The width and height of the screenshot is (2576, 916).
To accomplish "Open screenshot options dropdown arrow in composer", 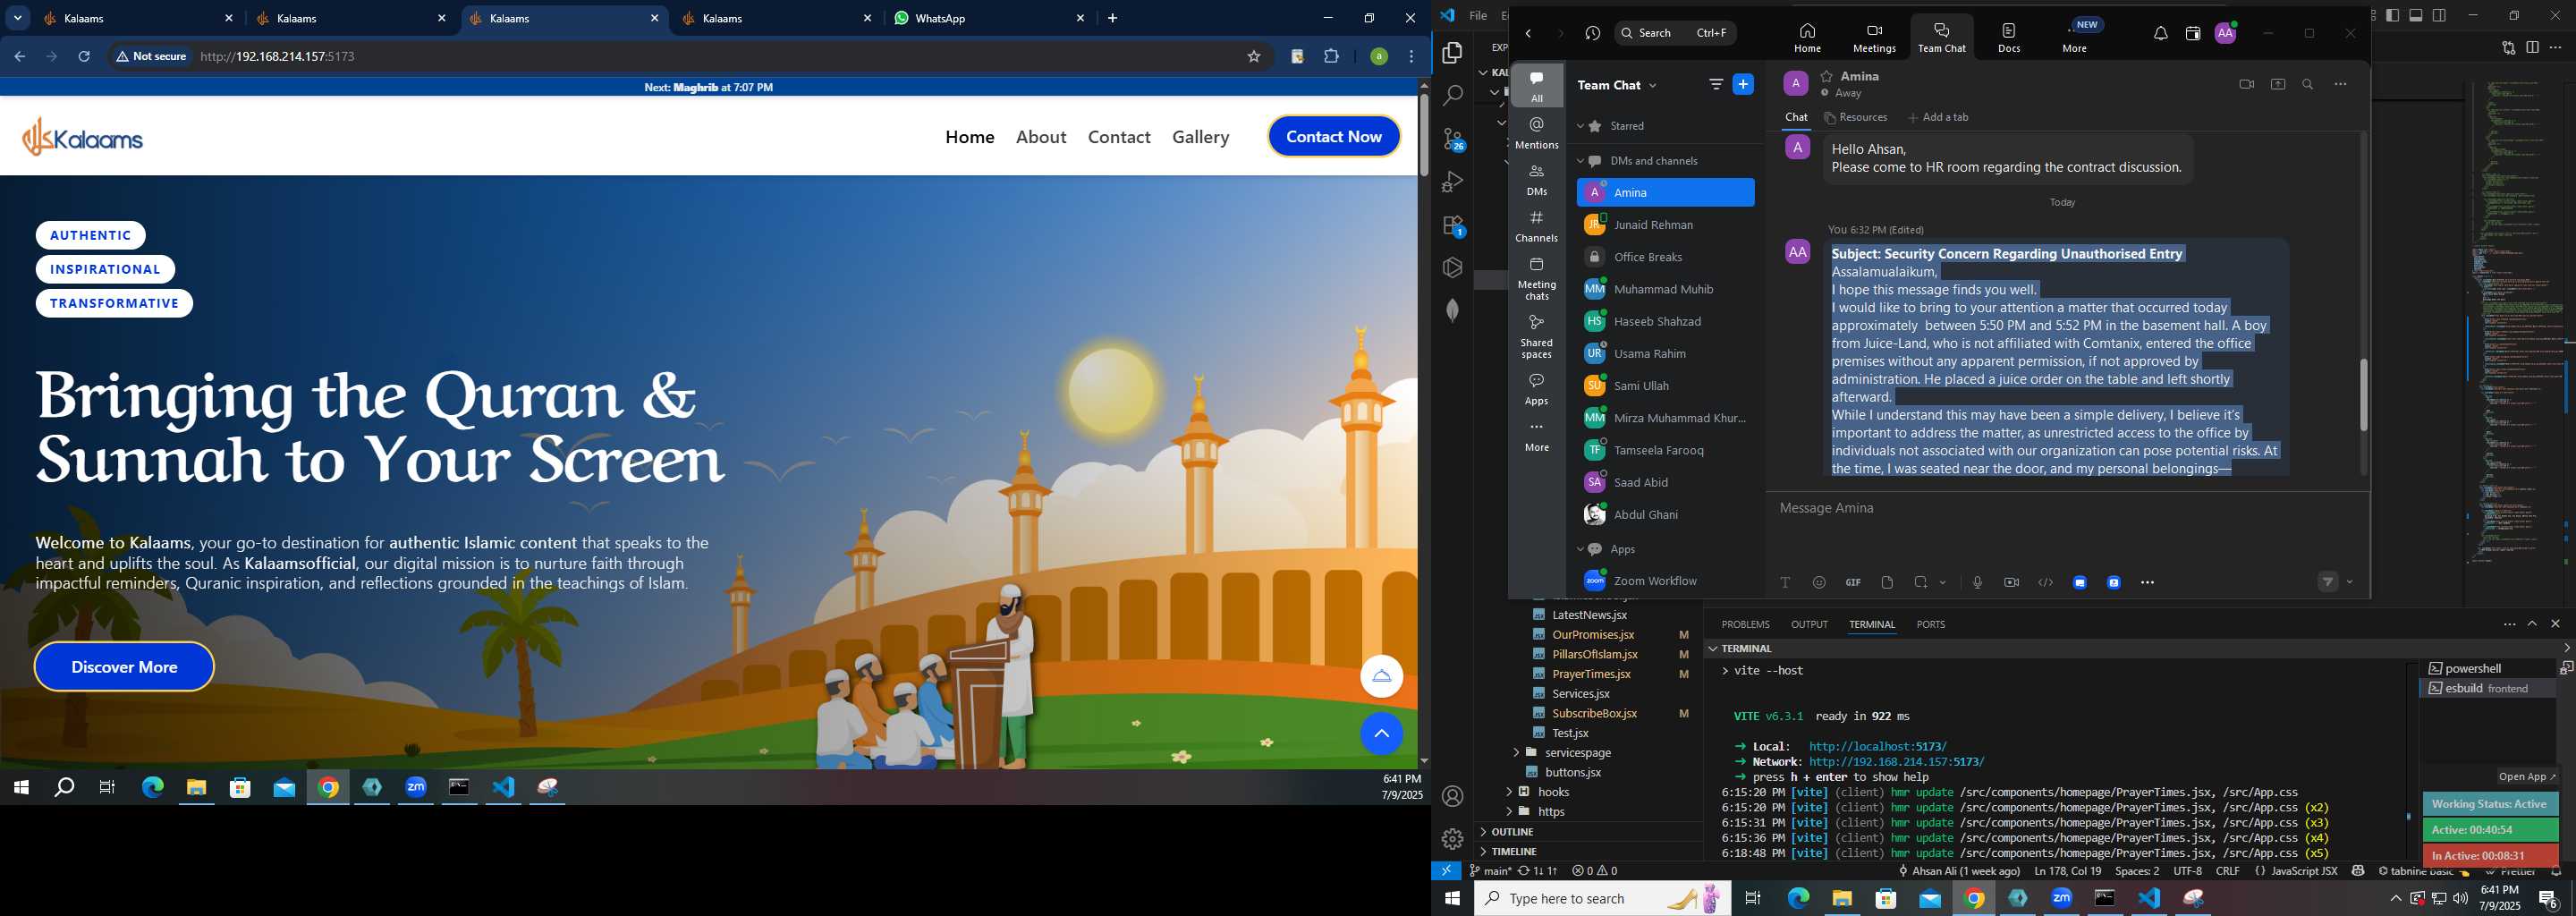I will click(1943, 582).
